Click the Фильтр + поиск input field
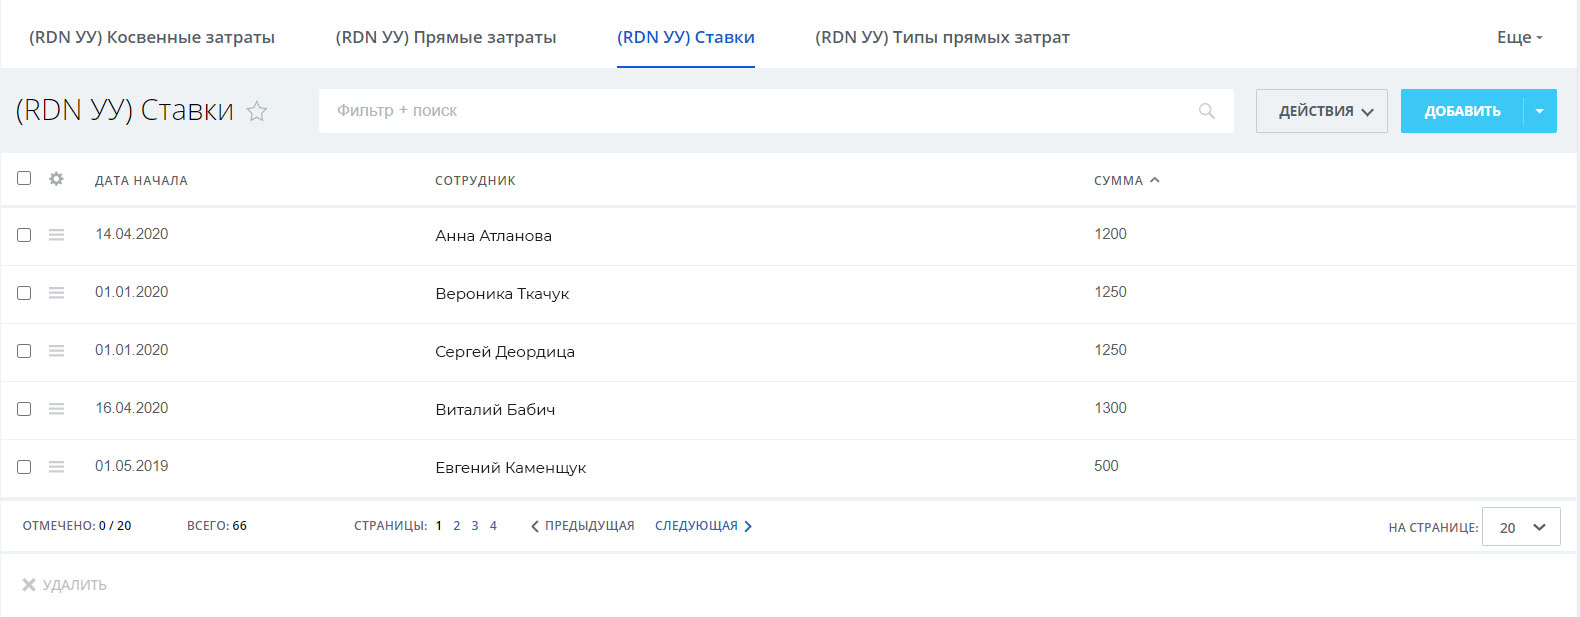 click(760, 111)
